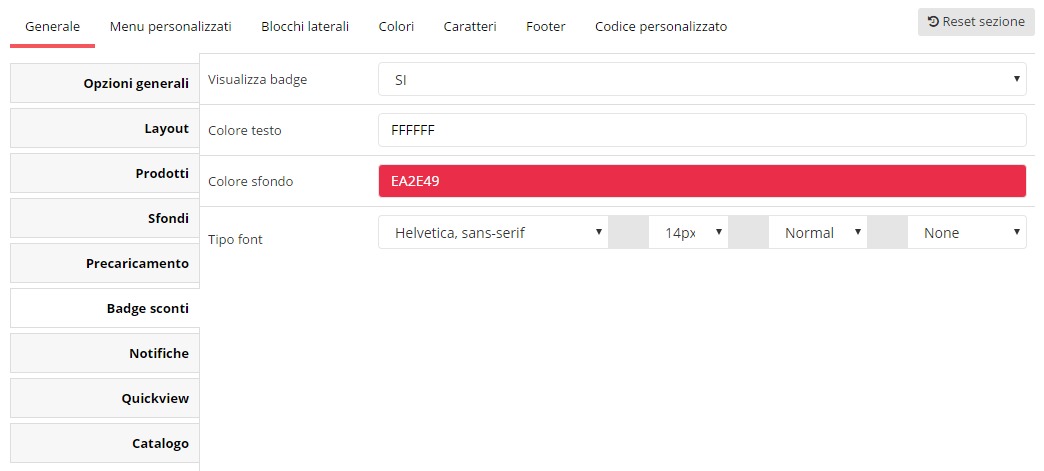Screen dimensions: 1044x471
Task: Open the Blocchi laterali tab
Action: [x=305, y=27]
